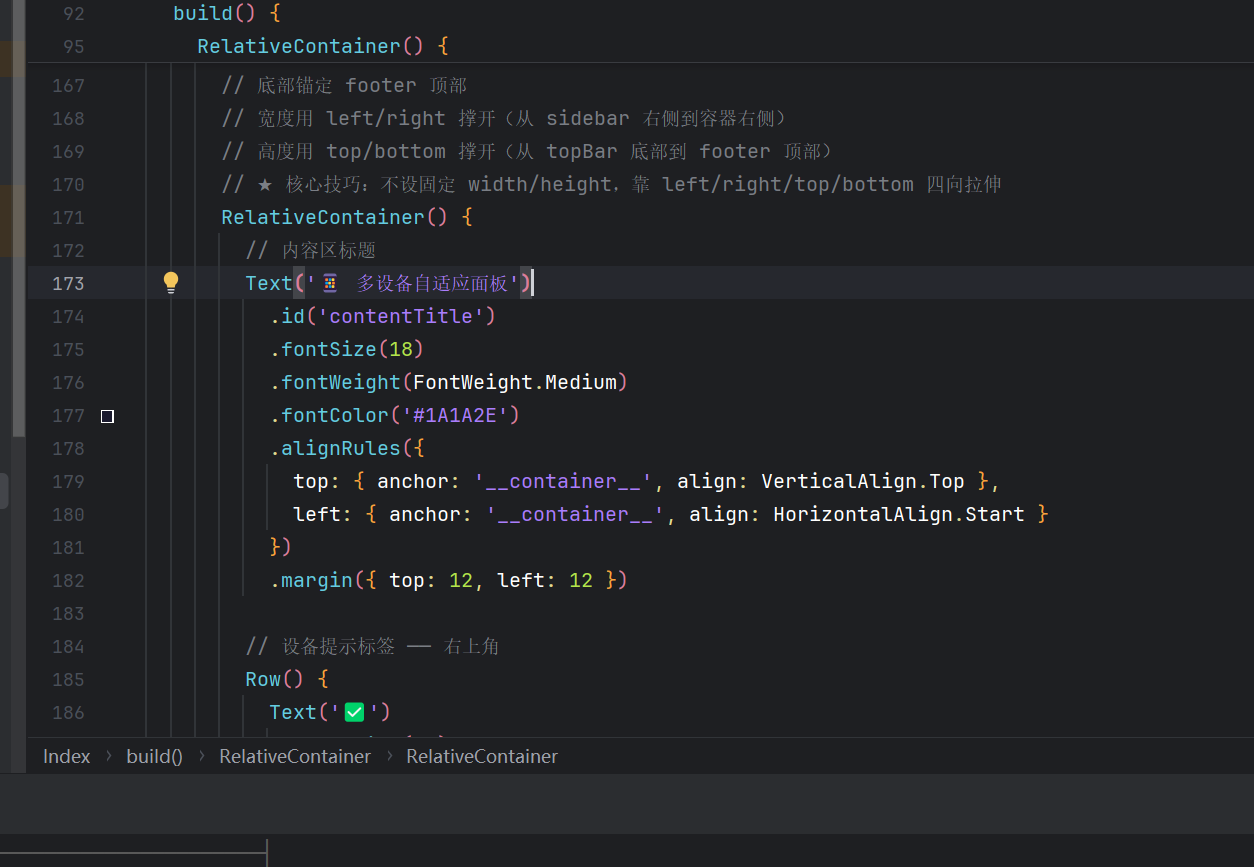Select the Index breadcrumb
This screenshot has height=867, width=1254.
67,757
